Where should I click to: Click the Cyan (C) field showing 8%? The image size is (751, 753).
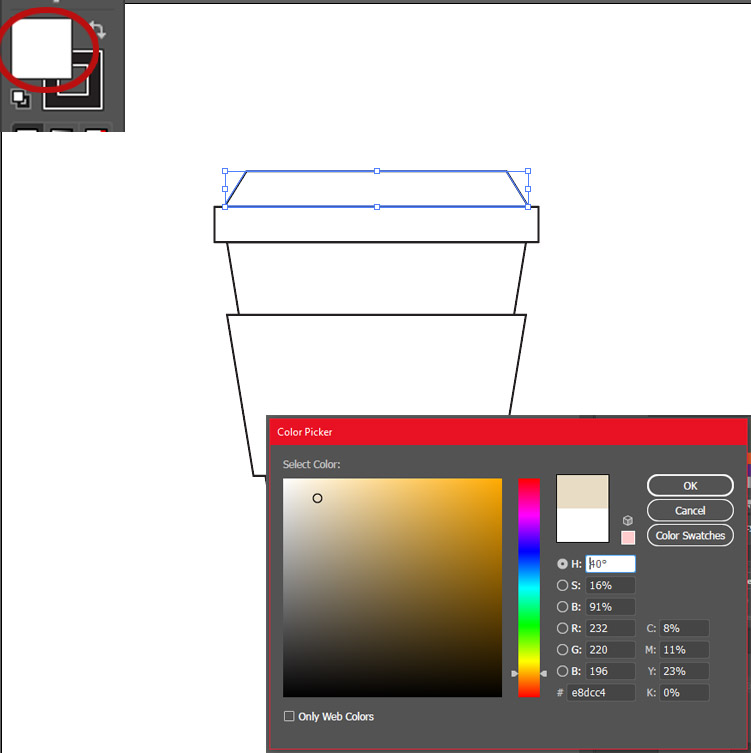684,629
